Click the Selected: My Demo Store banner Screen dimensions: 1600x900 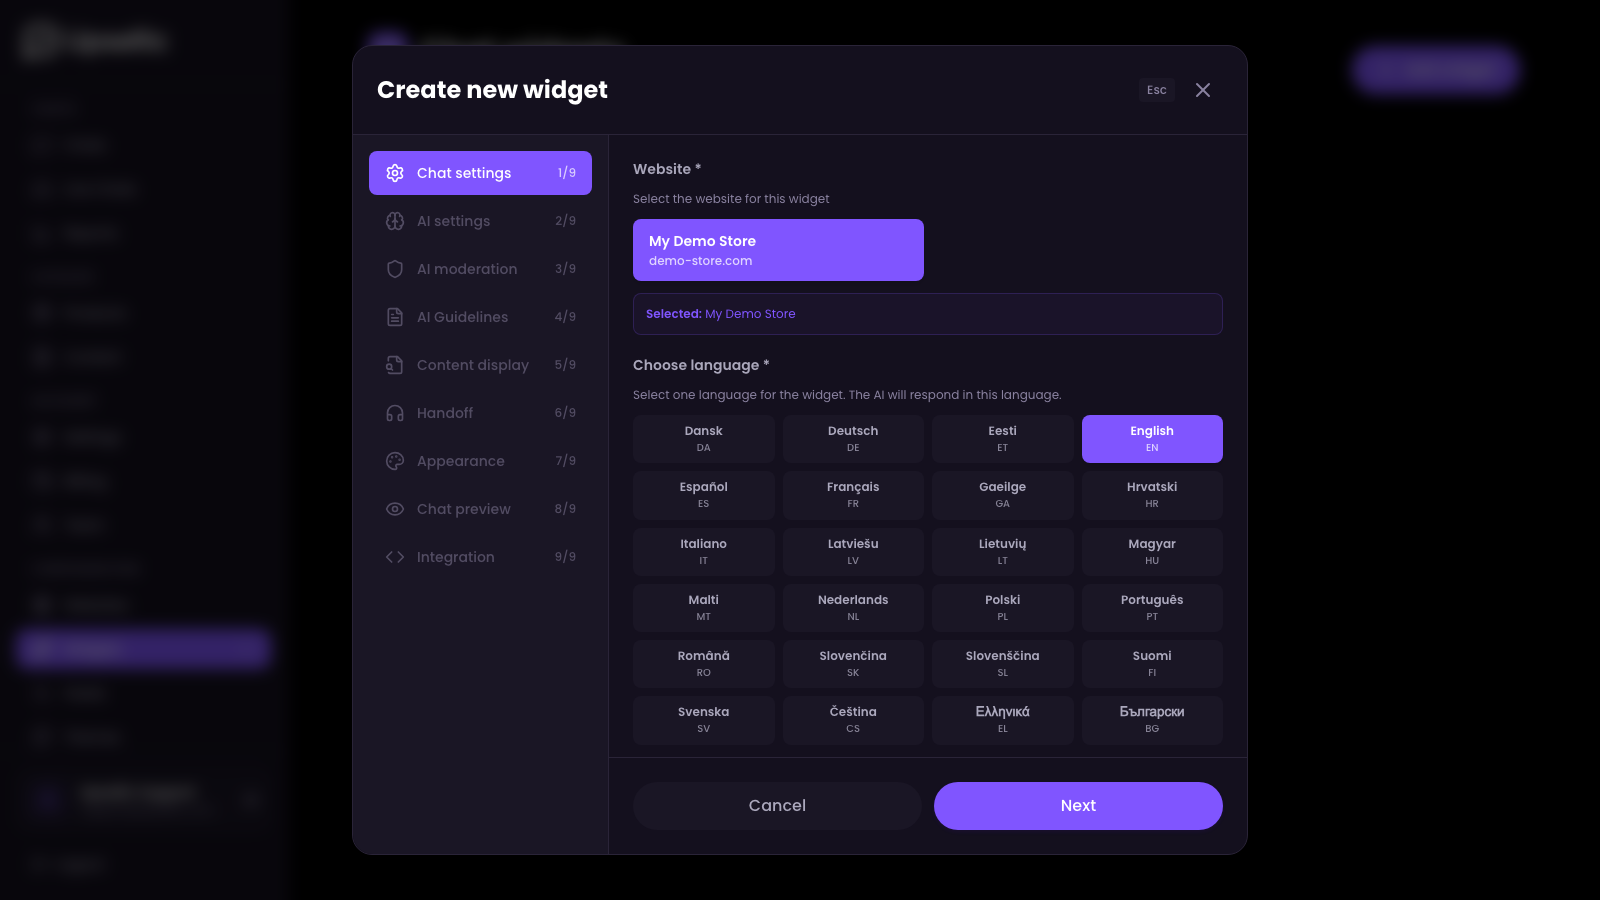[x=927, y=313]
